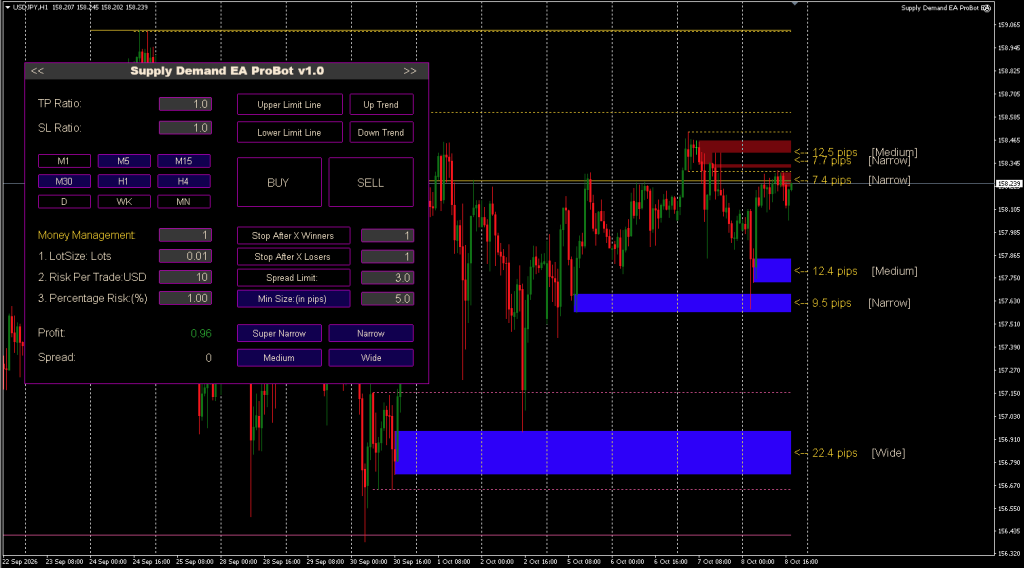Click the 22.4 pips Wide demand zone
This screenshot has width=1024, height=568.
[593, 452]
